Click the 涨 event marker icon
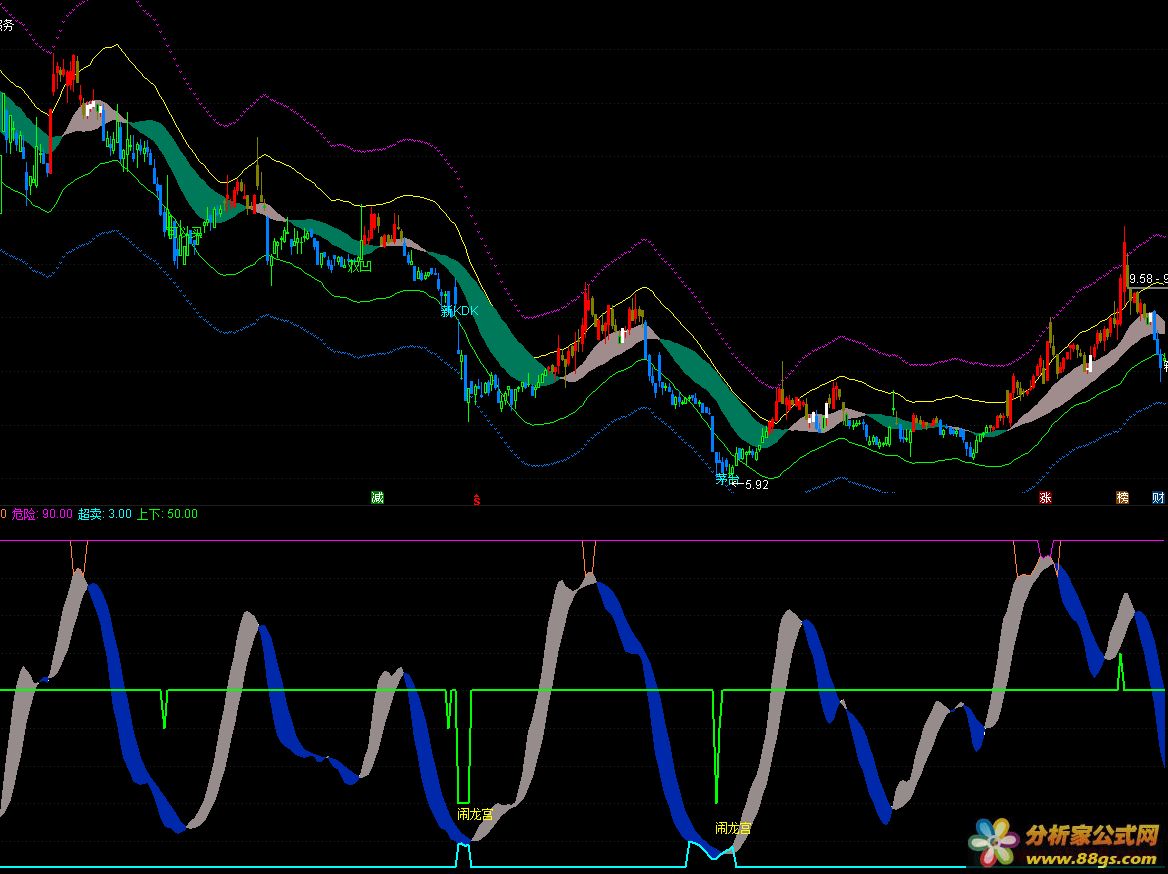This screenshot has width=1168, height=874. coord(1045,498)
